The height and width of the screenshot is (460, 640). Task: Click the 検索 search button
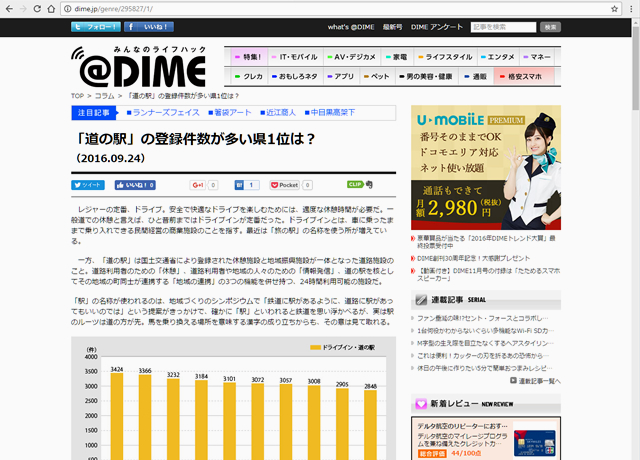tap(550, 27)
